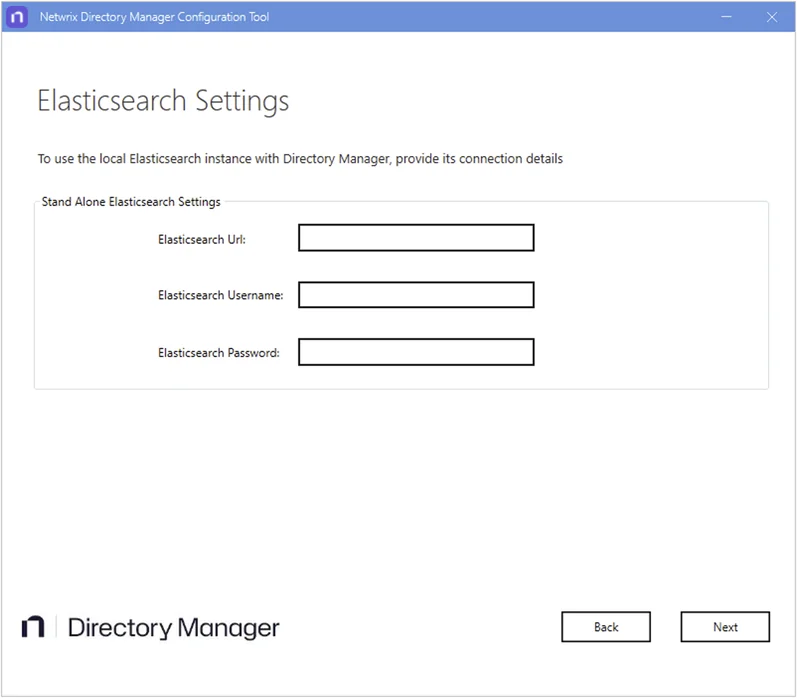Minimize the Configuration Tool window

[726, 17]
